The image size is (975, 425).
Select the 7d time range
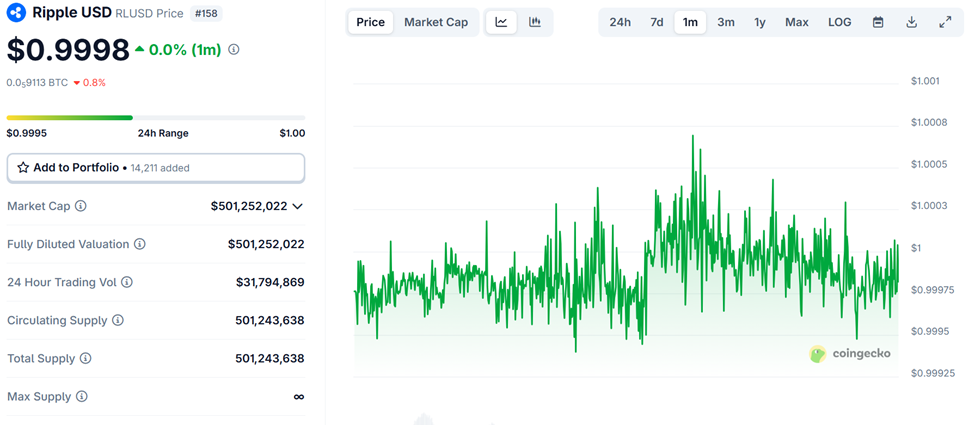656,22
